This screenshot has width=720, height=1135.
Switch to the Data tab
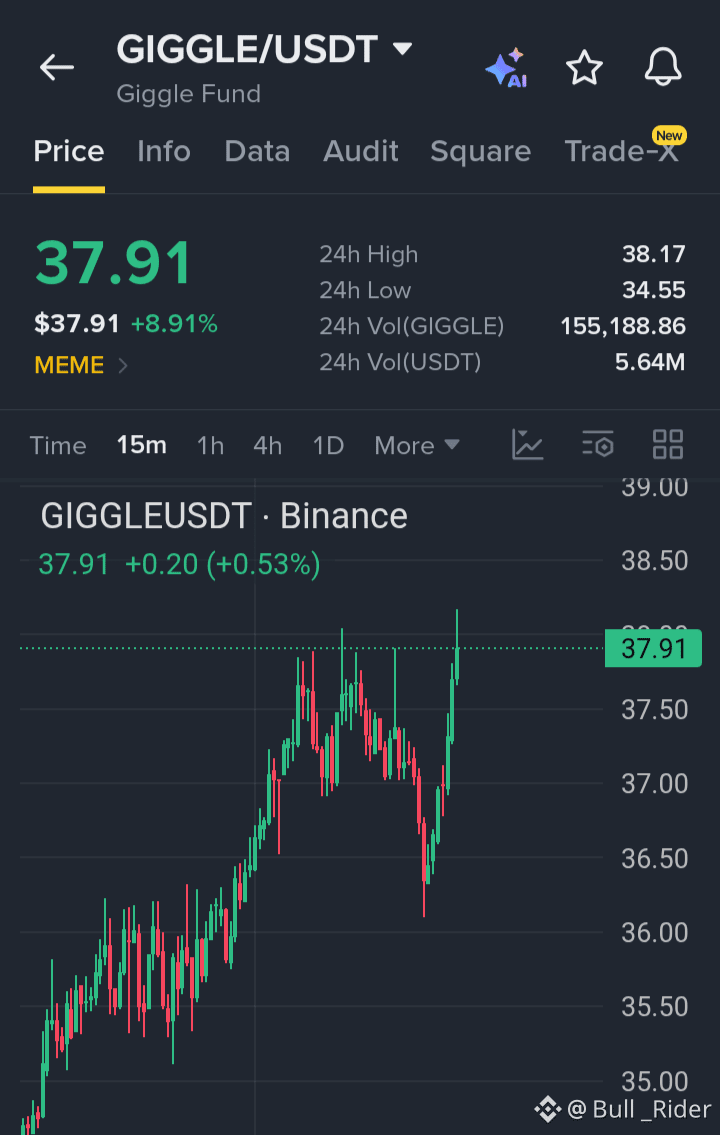(257, 152)
